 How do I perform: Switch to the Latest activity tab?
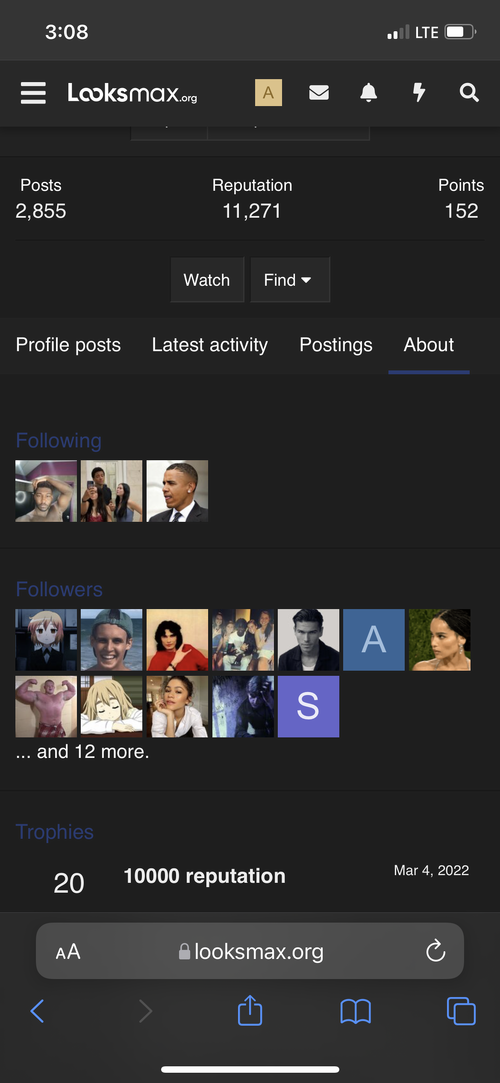coord(210,345)
